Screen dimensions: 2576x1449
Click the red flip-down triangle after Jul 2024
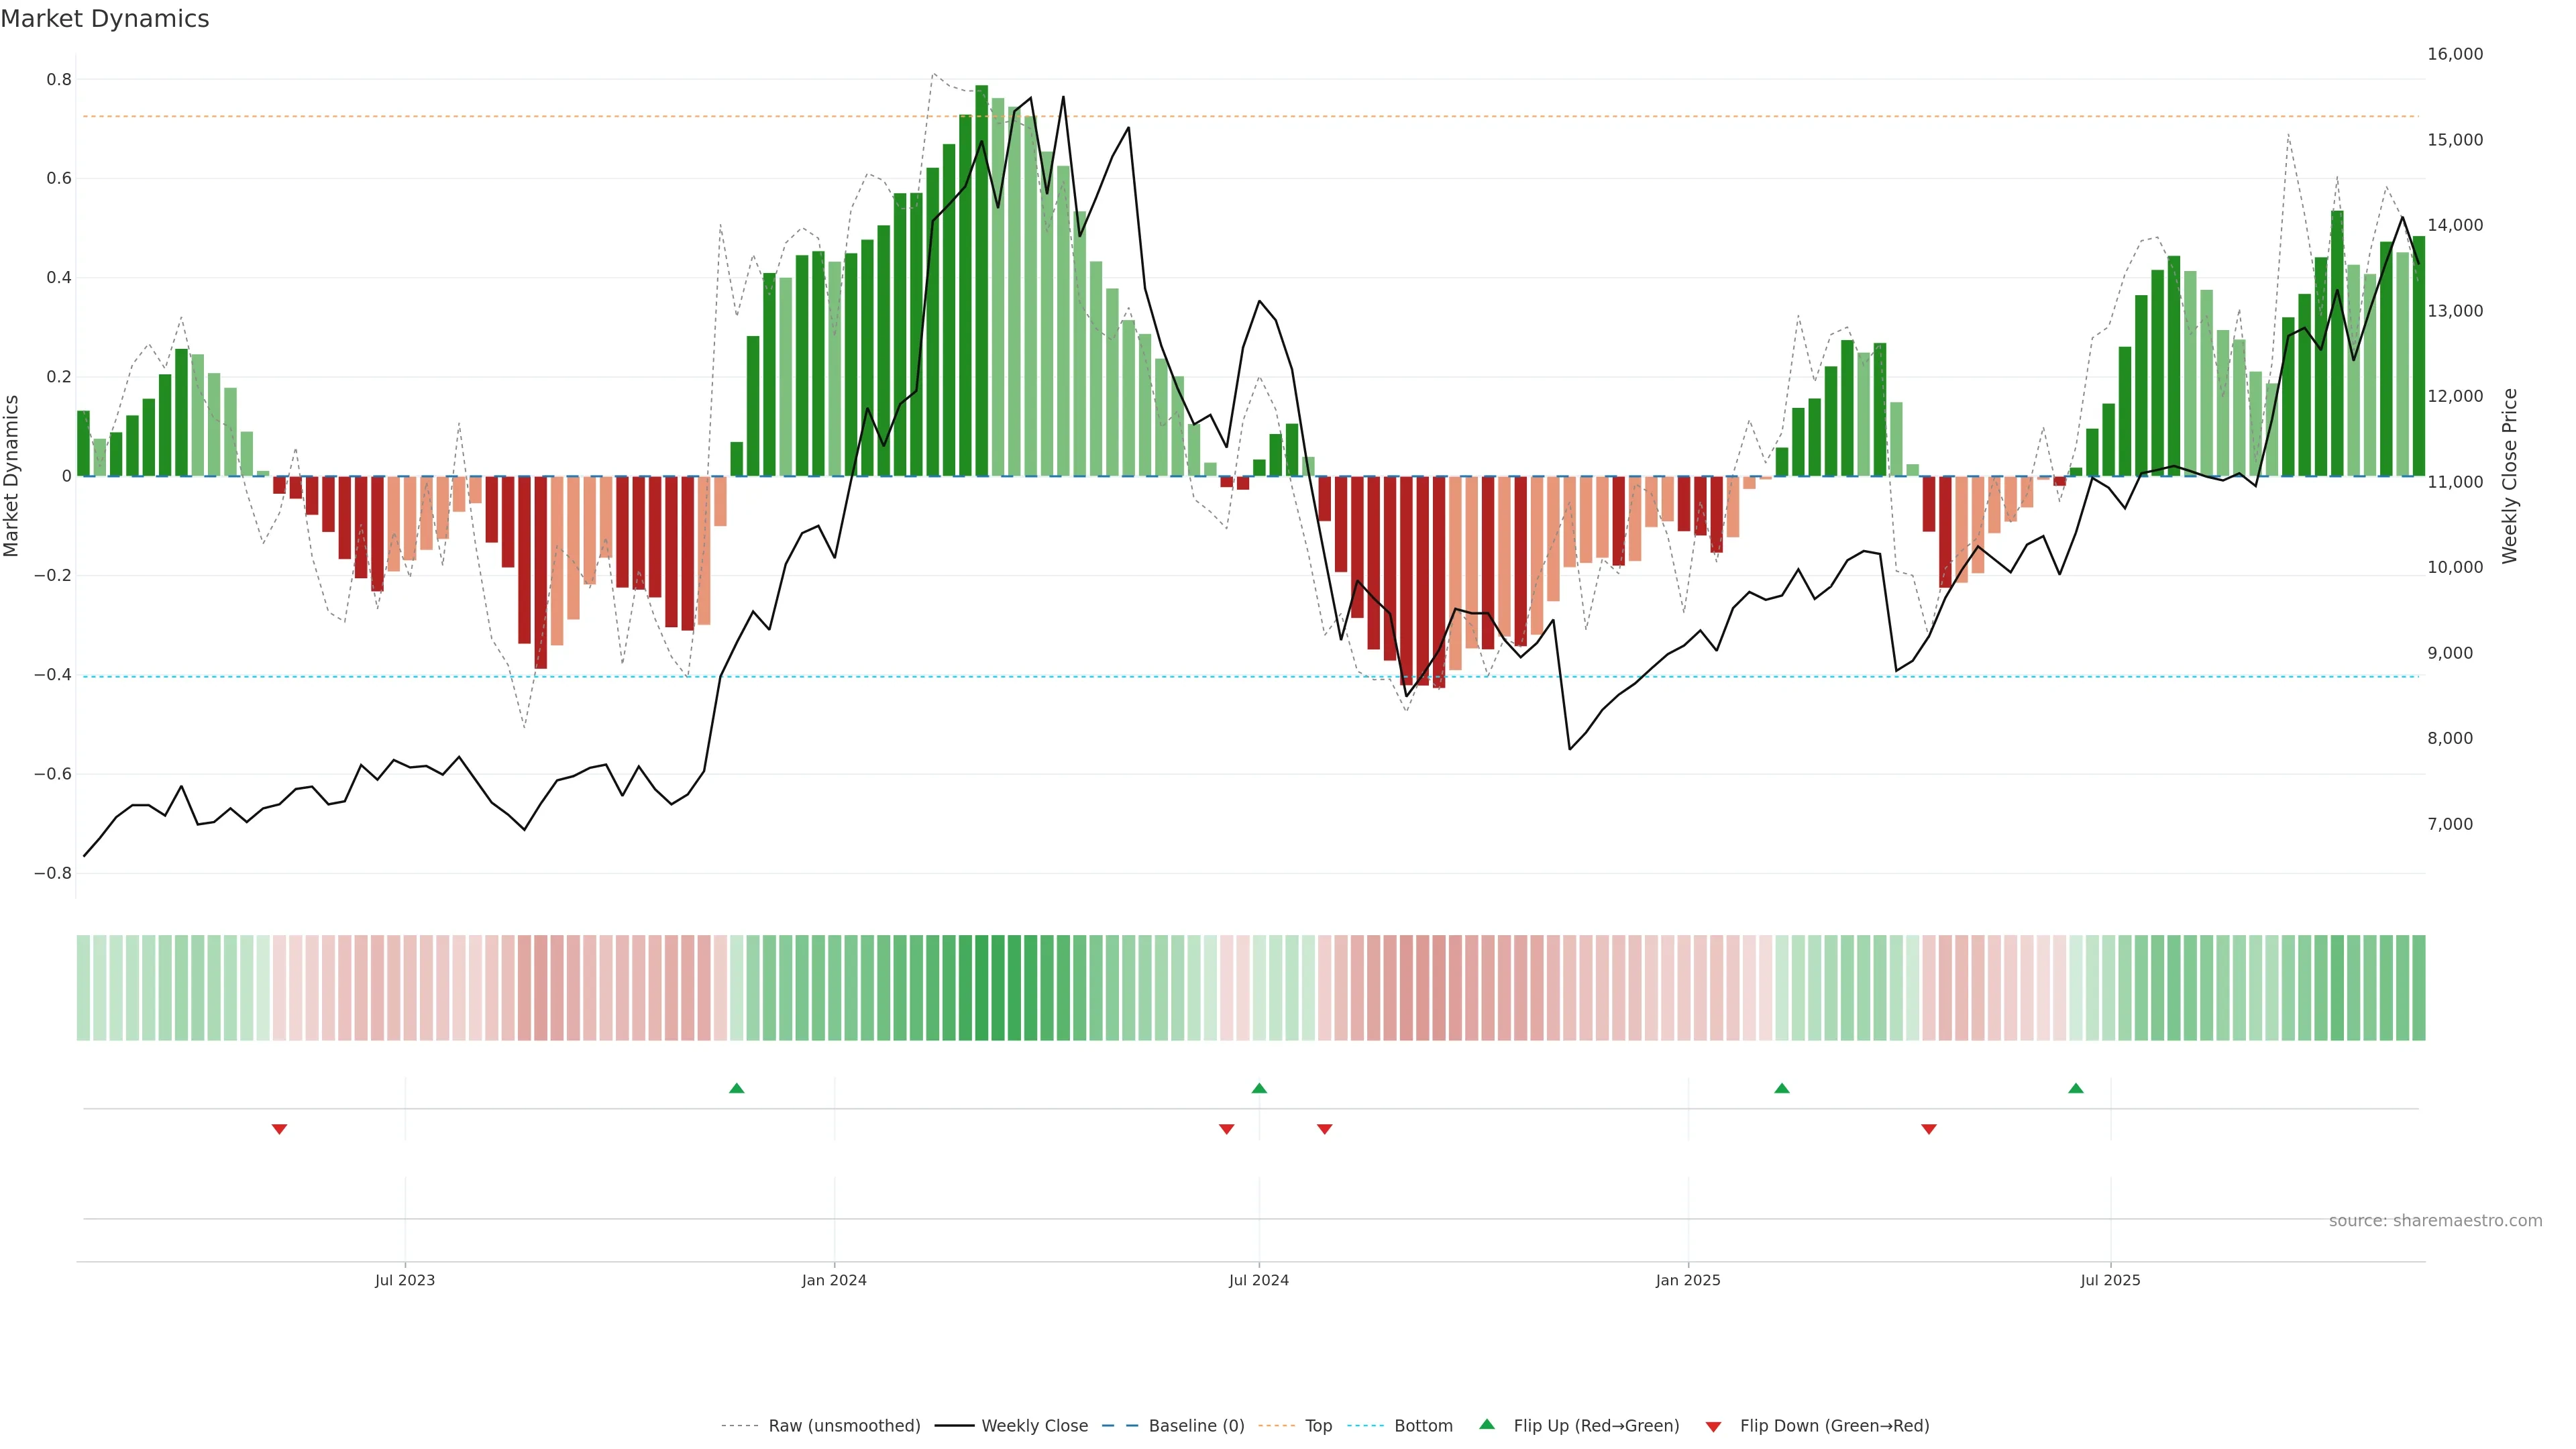pyautogui.click(x=1325, y=1129)
